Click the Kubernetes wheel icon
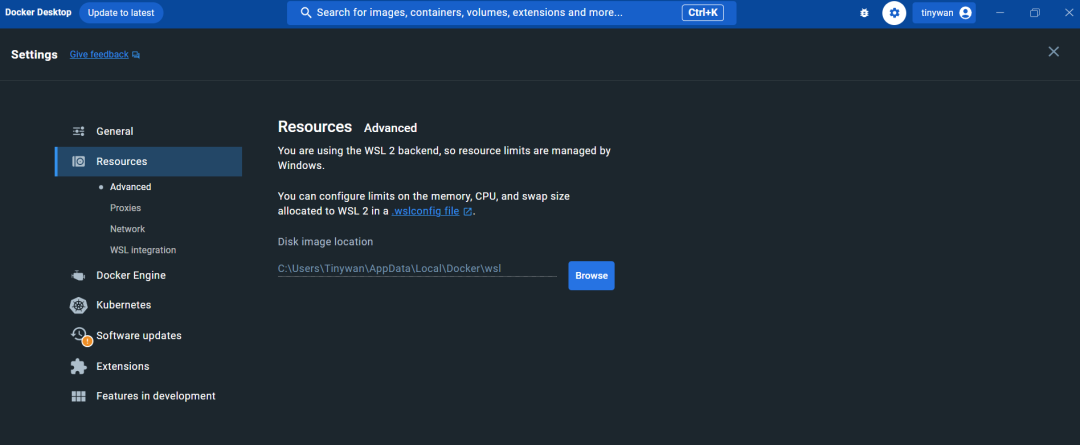This screenshot has width=1080, height=445. click(x=78, y=305)
